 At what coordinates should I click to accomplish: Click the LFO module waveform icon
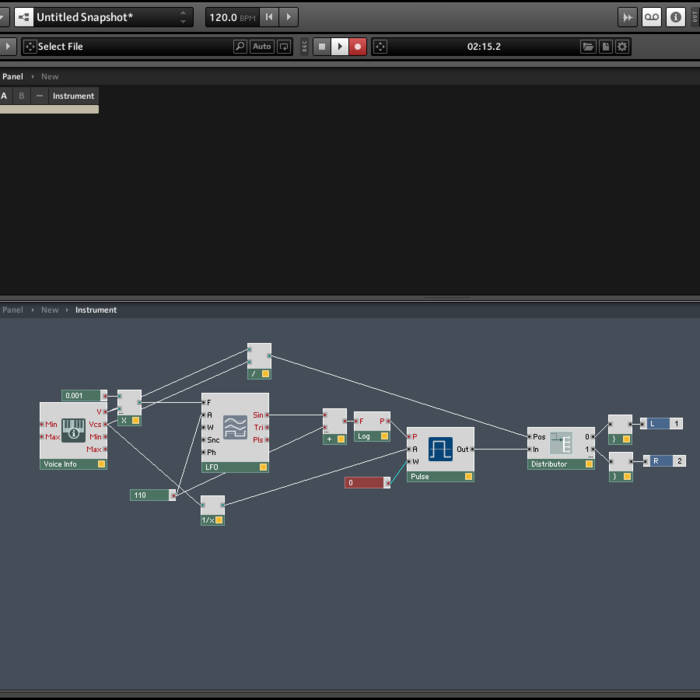click(235, 427)
